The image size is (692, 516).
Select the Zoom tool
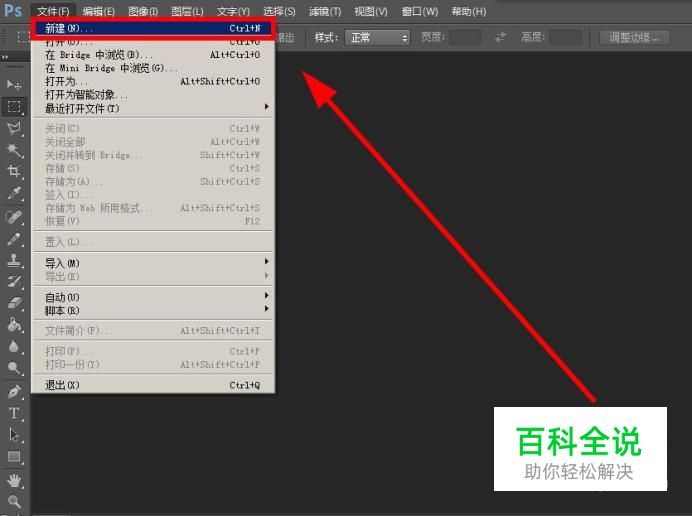(x=14, y=501)
